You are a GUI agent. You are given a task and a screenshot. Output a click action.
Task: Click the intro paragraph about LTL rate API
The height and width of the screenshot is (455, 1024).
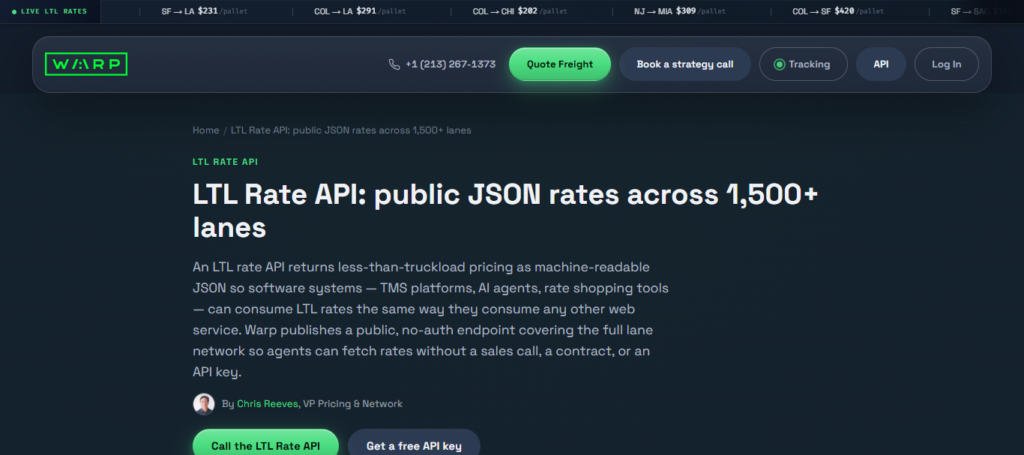pyautogui.click(x=430, y=320)
